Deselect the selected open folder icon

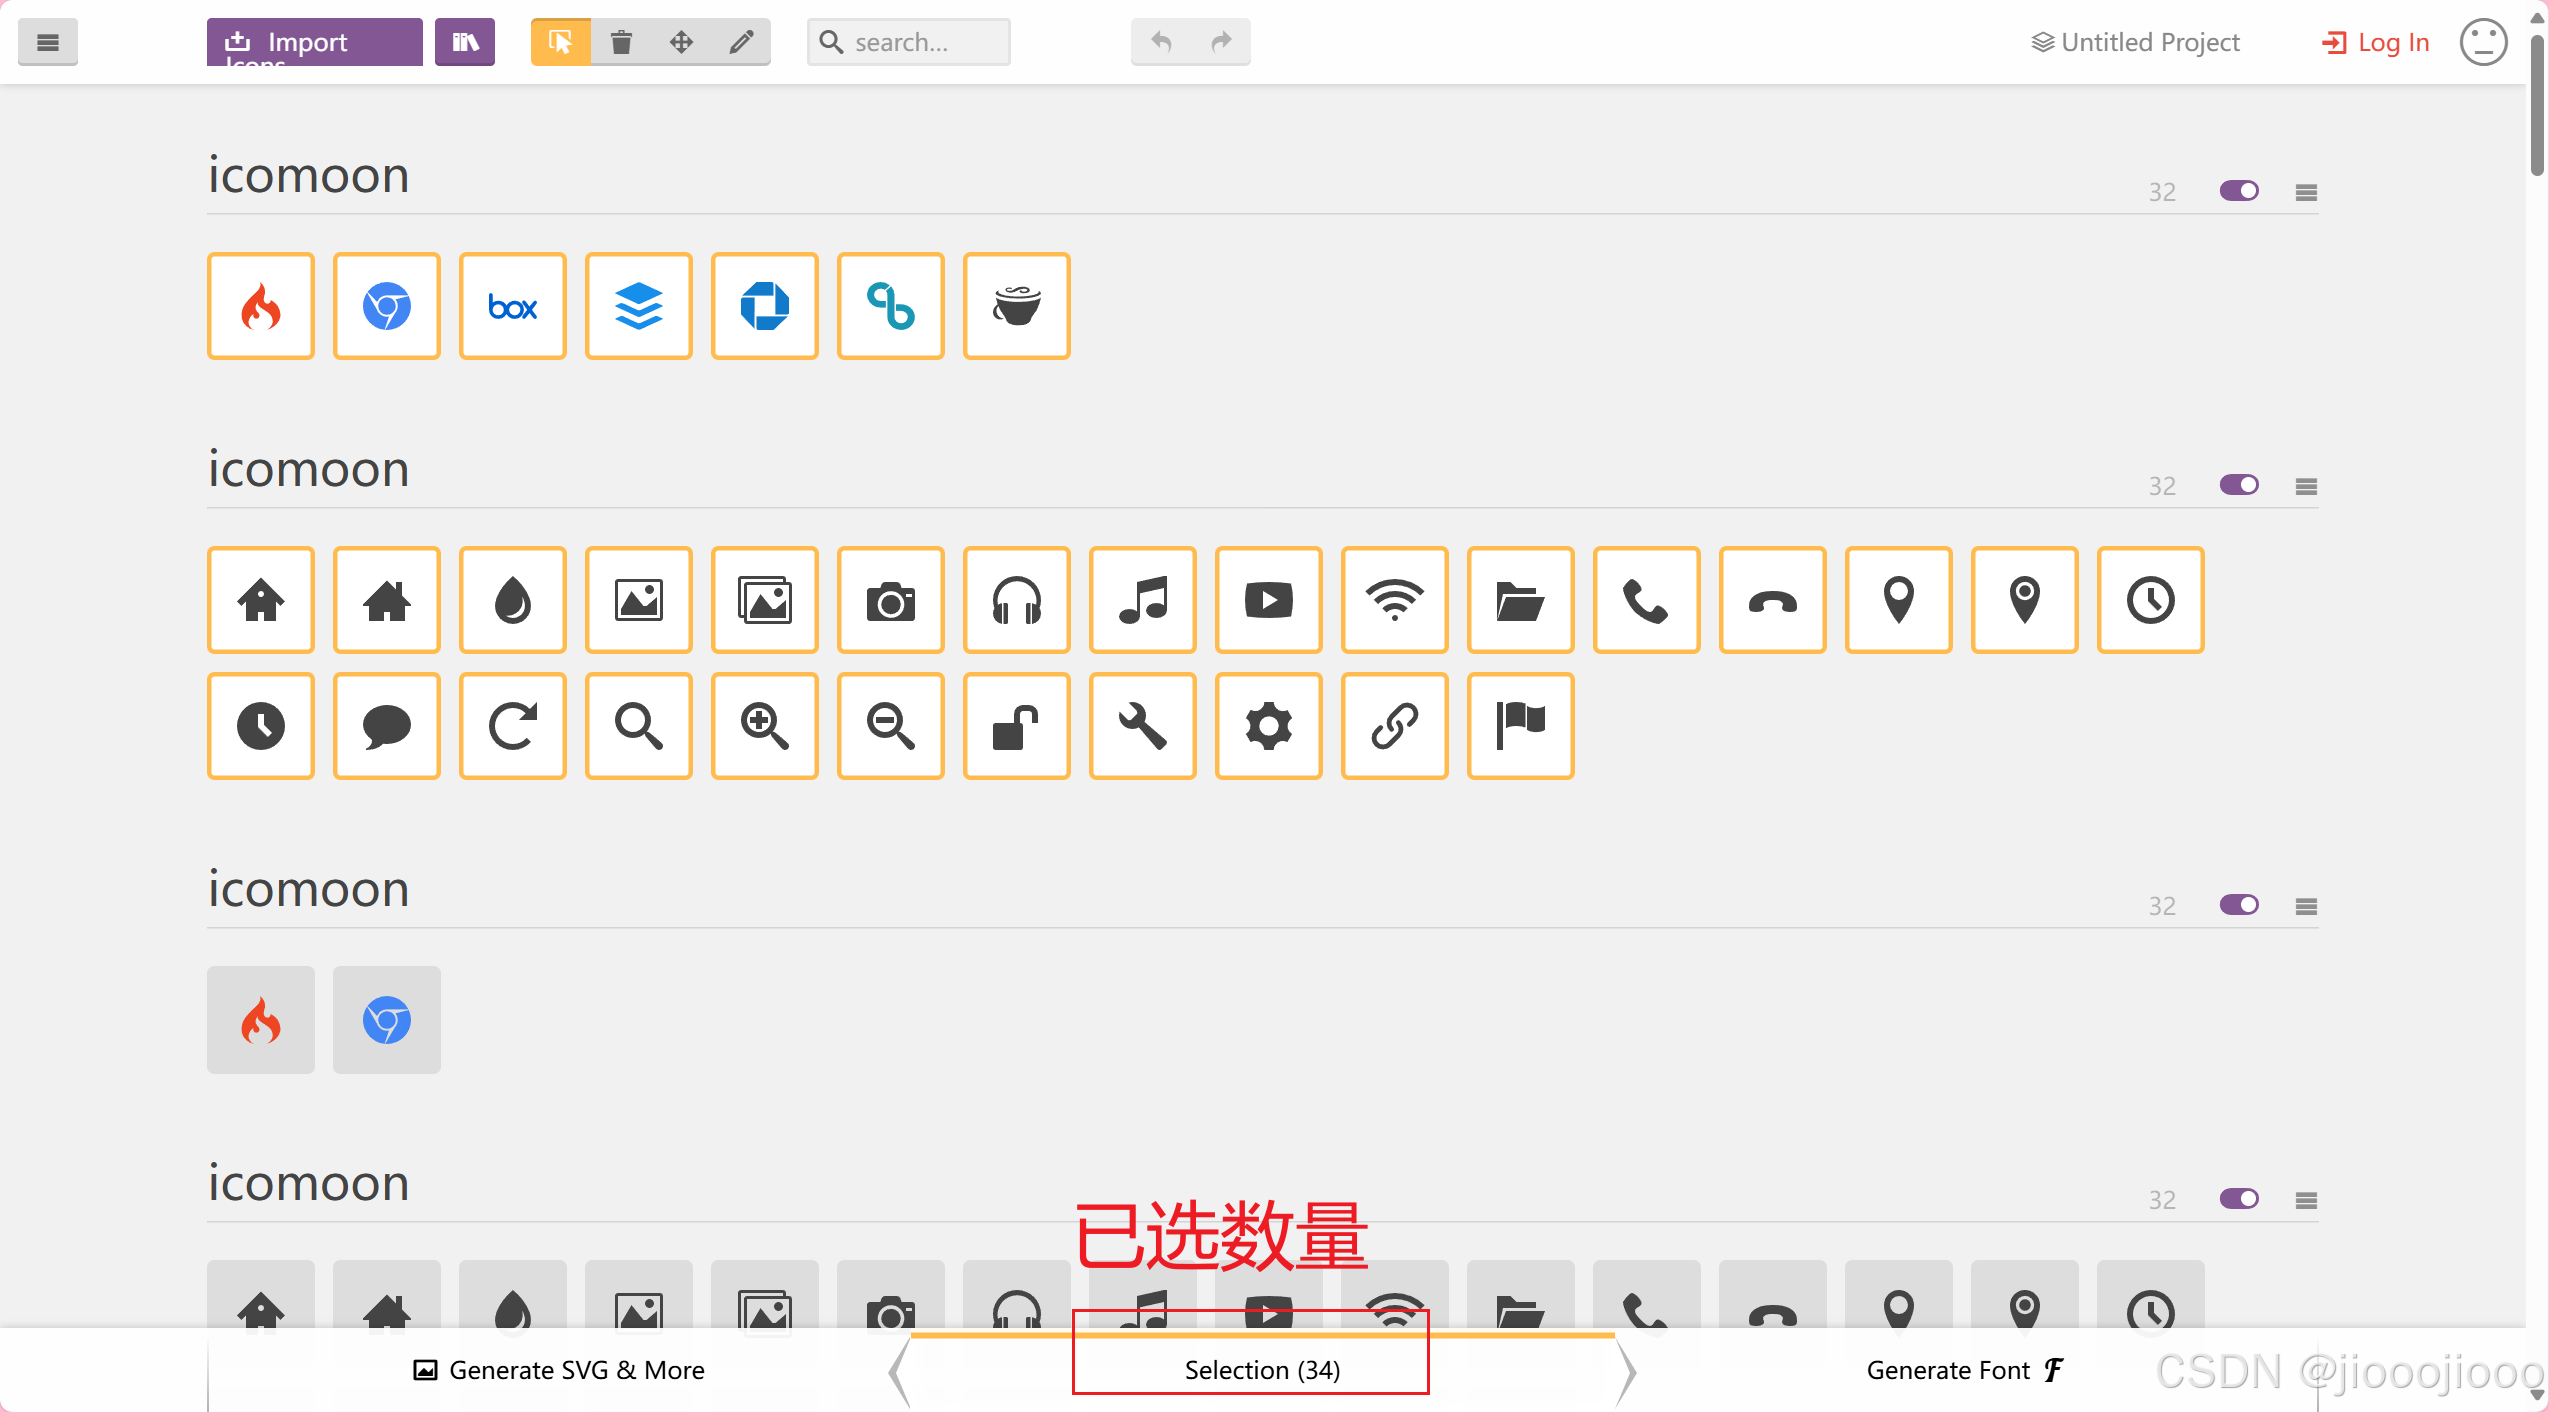click(x=1521, y=600)
